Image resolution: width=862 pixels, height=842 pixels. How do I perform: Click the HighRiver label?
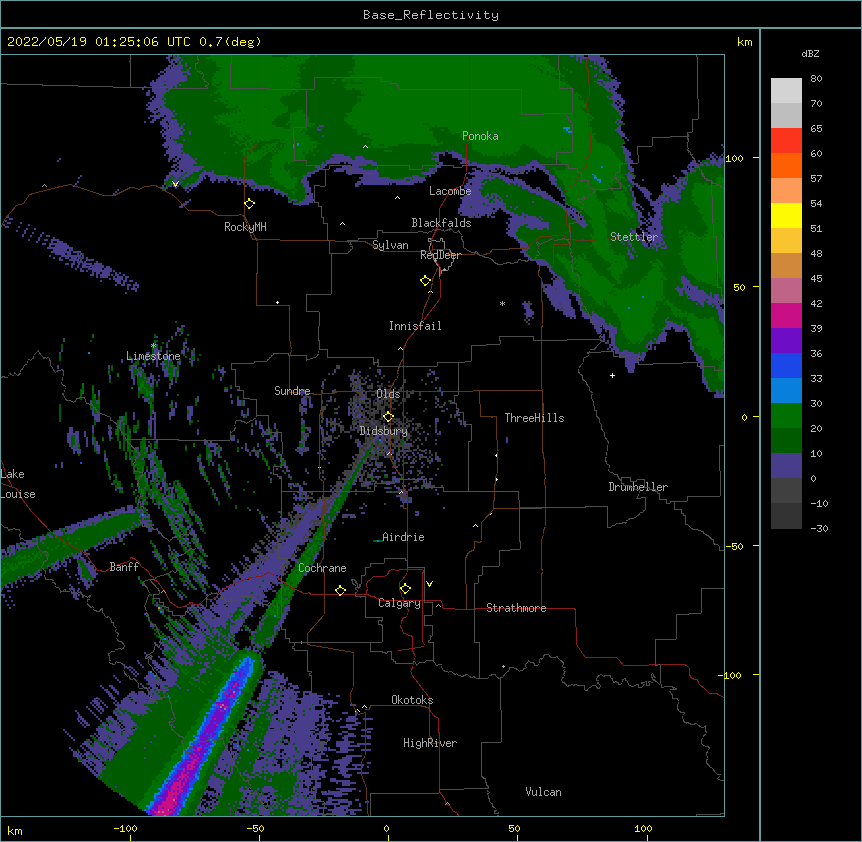pyautogui.click(x=430, y=743)
